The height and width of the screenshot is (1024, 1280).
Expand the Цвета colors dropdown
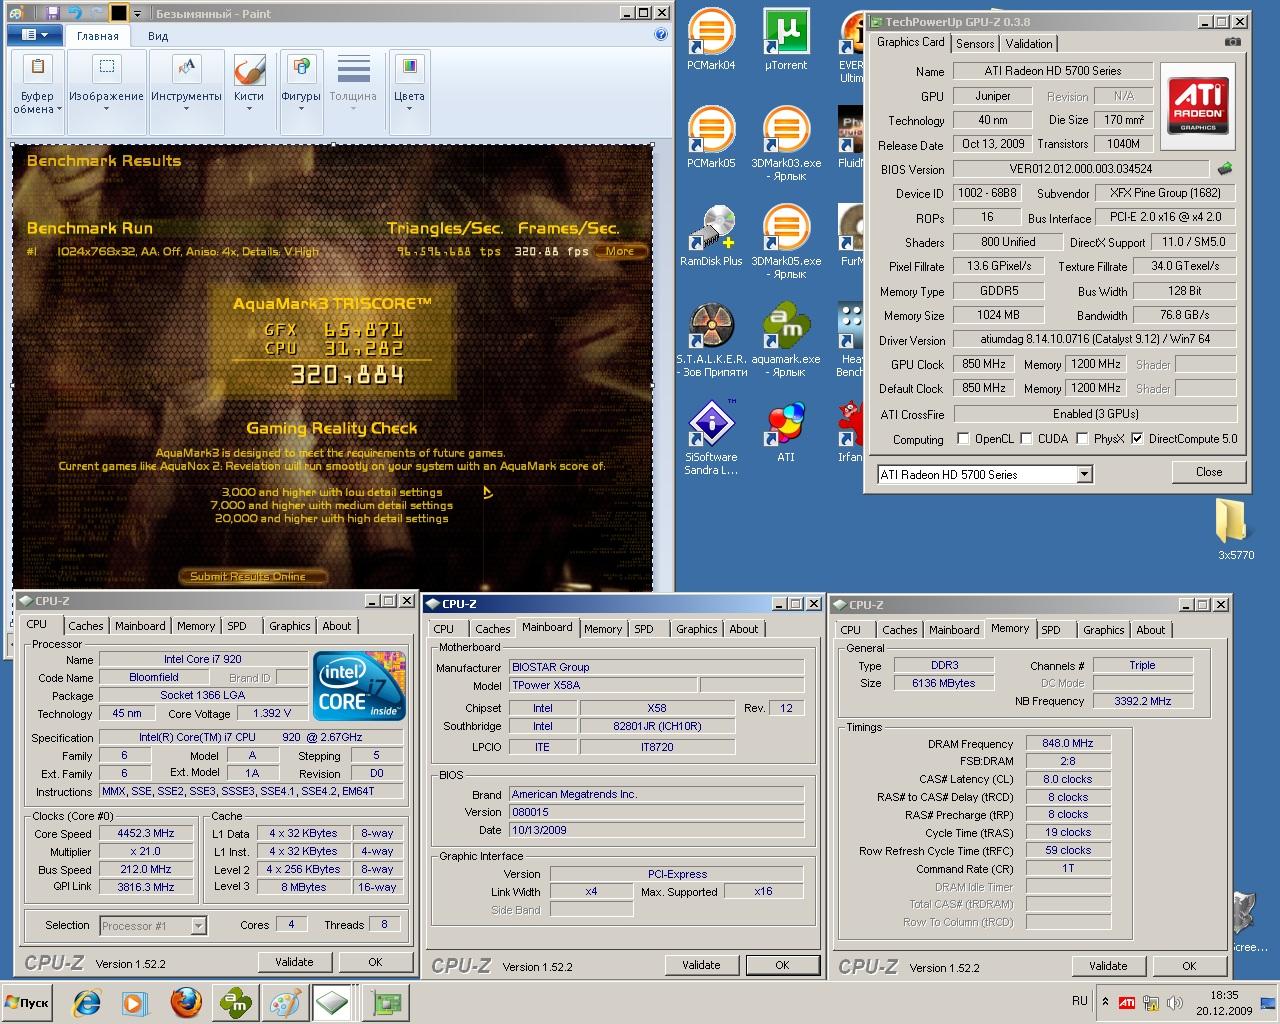click(x=409, y=102)
